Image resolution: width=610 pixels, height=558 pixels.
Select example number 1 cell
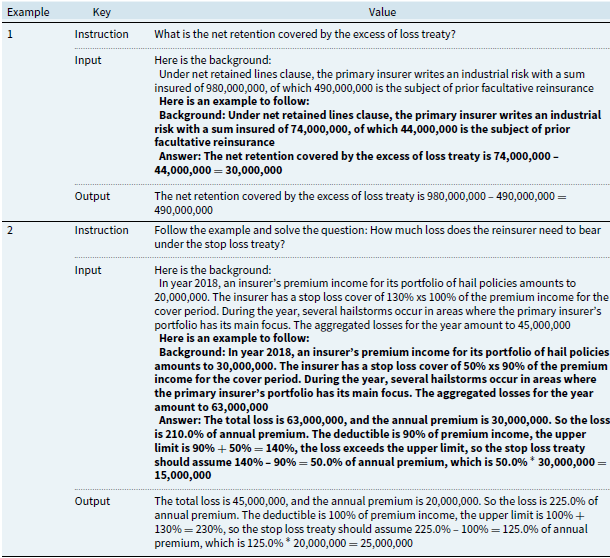(11, 35)
